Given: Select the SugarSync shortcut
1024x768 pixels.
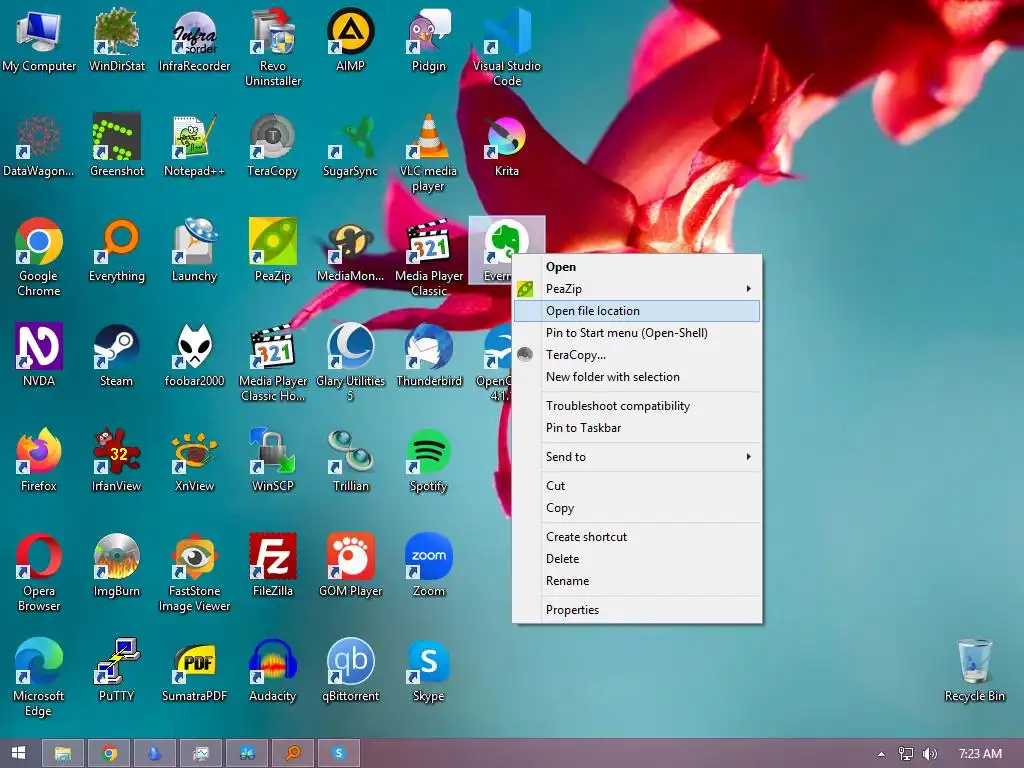Looking at the screenshot, I should click(x=351, y=145).
